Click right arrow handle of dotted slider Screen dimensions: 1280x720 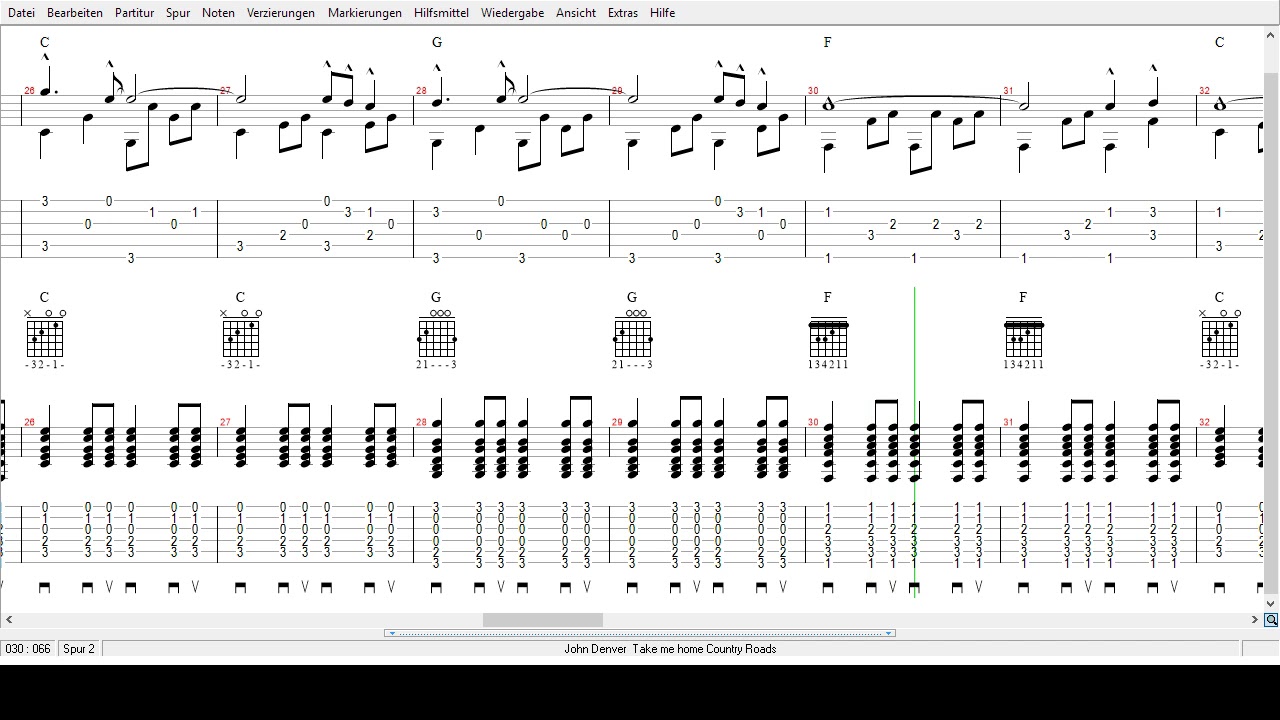(x=889, y=633)
